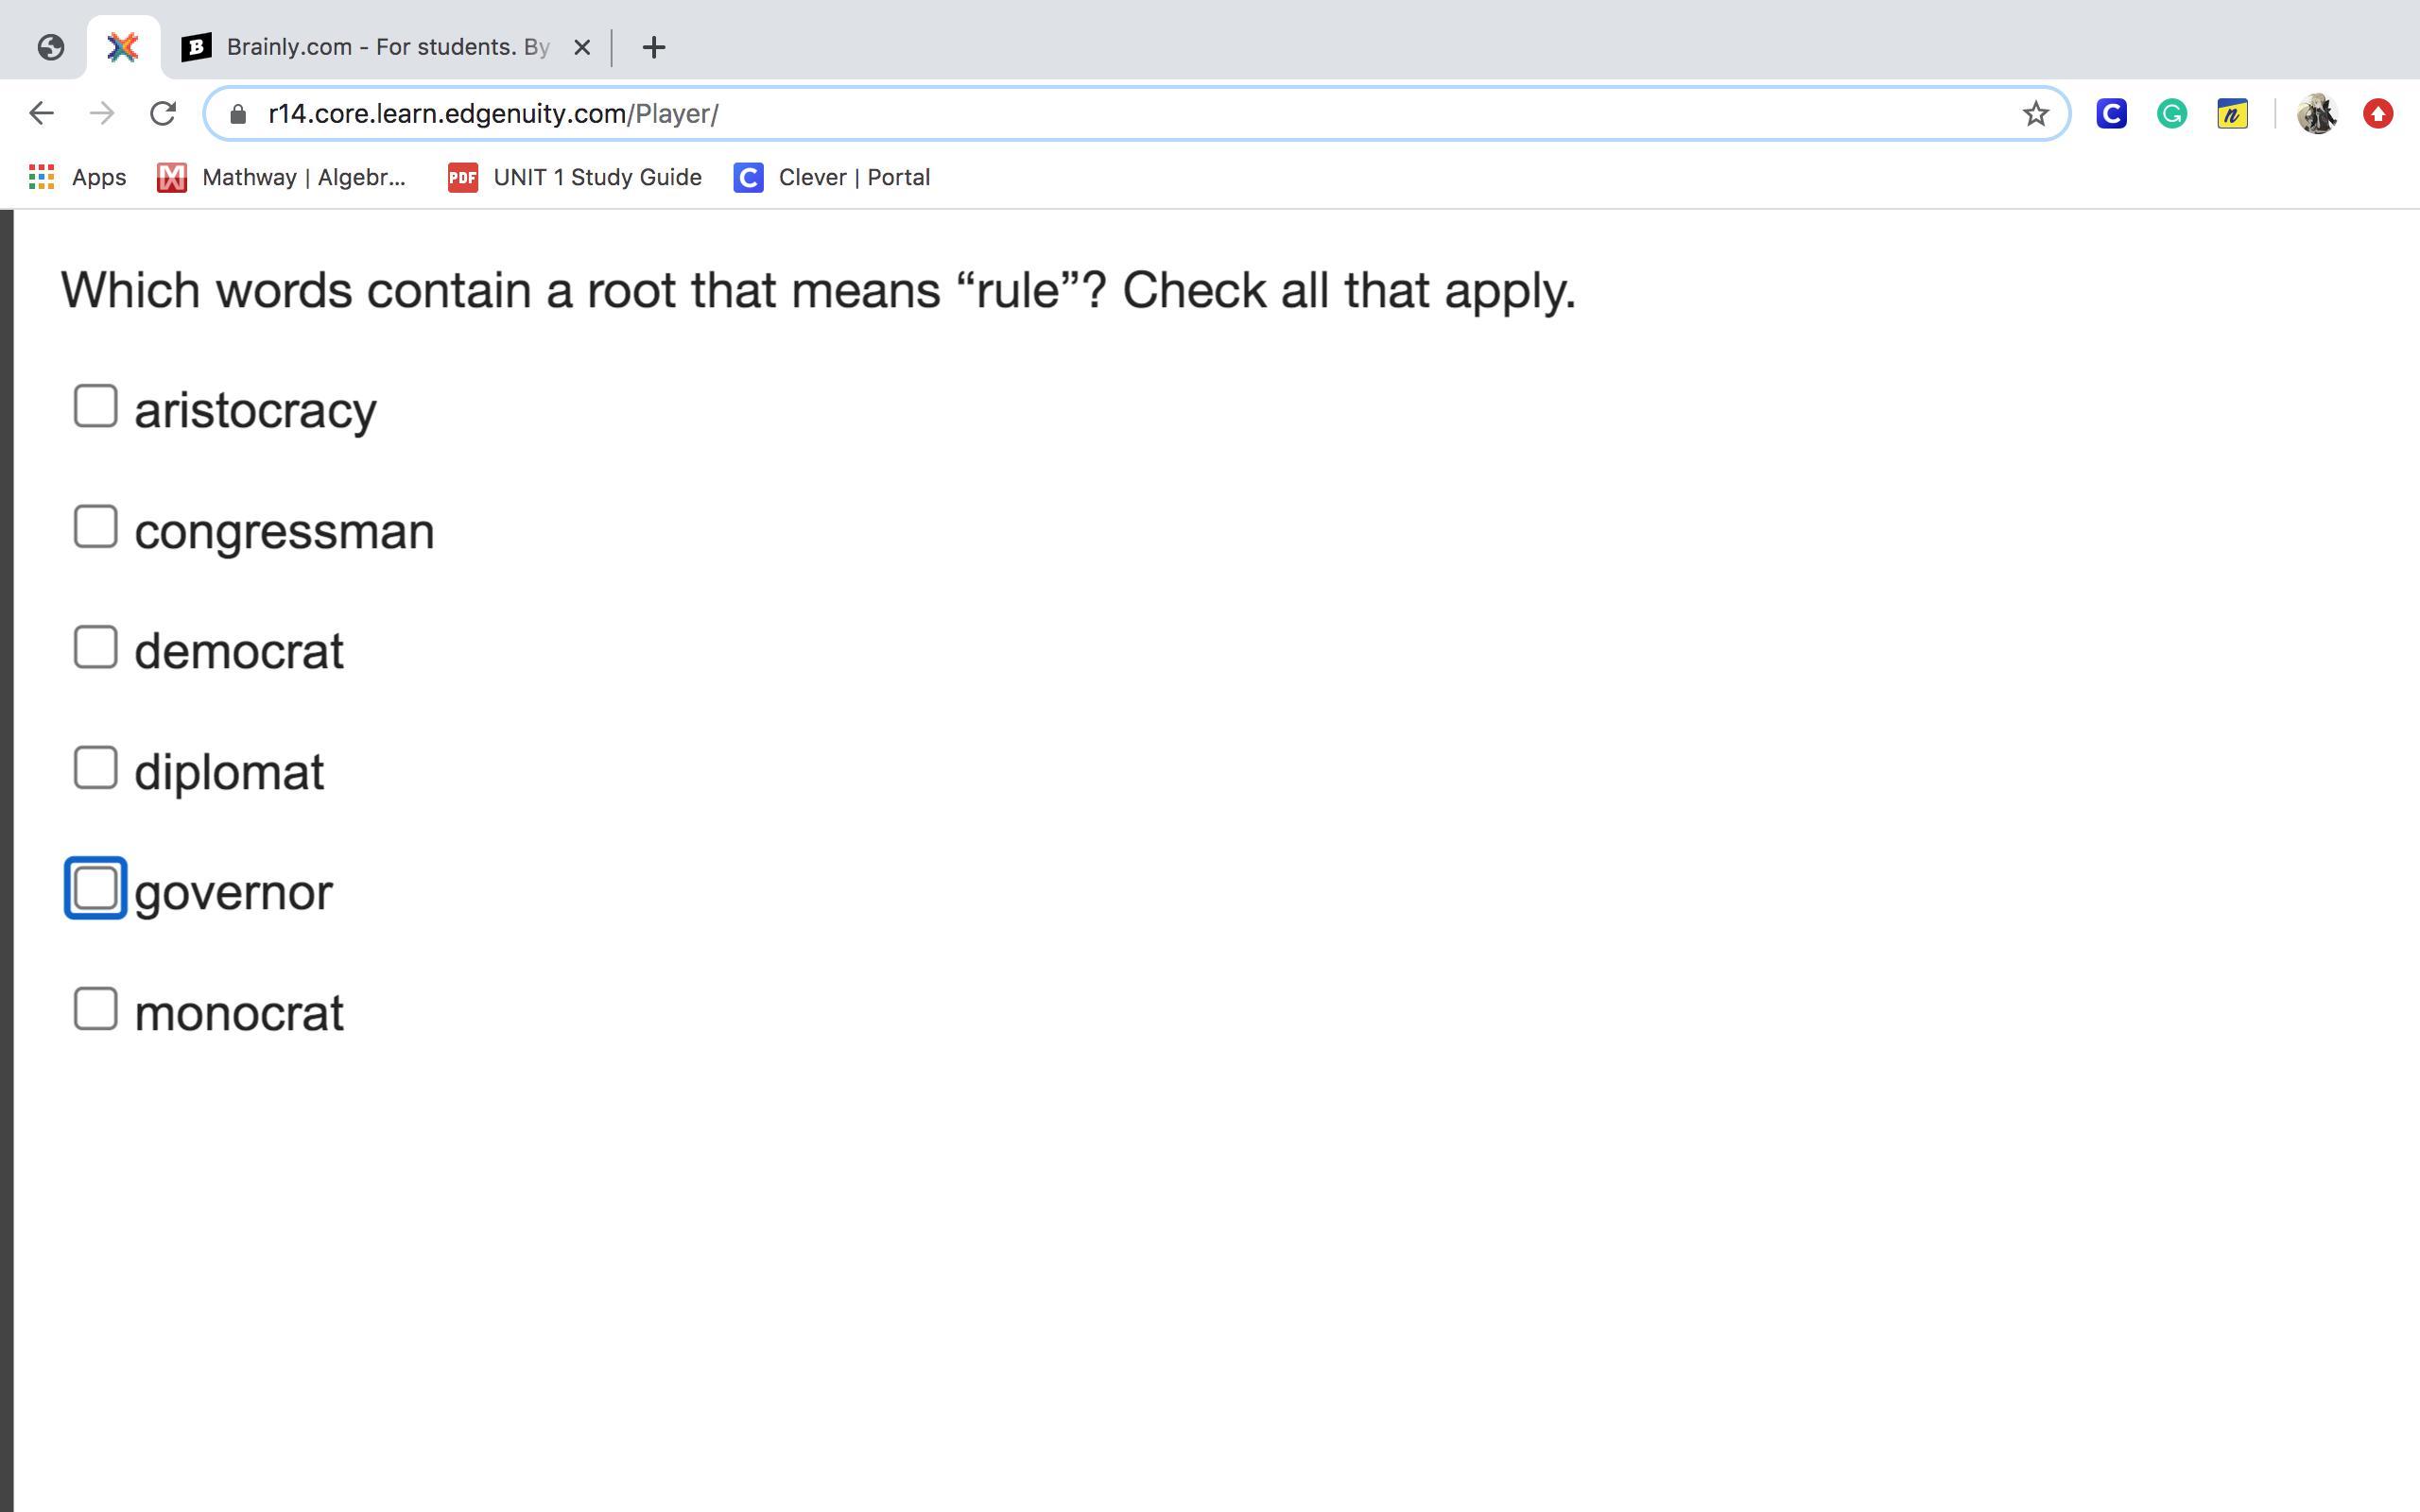2420x1512 pixels.
Task: View site info via lock icon
Action: [238, 114]
